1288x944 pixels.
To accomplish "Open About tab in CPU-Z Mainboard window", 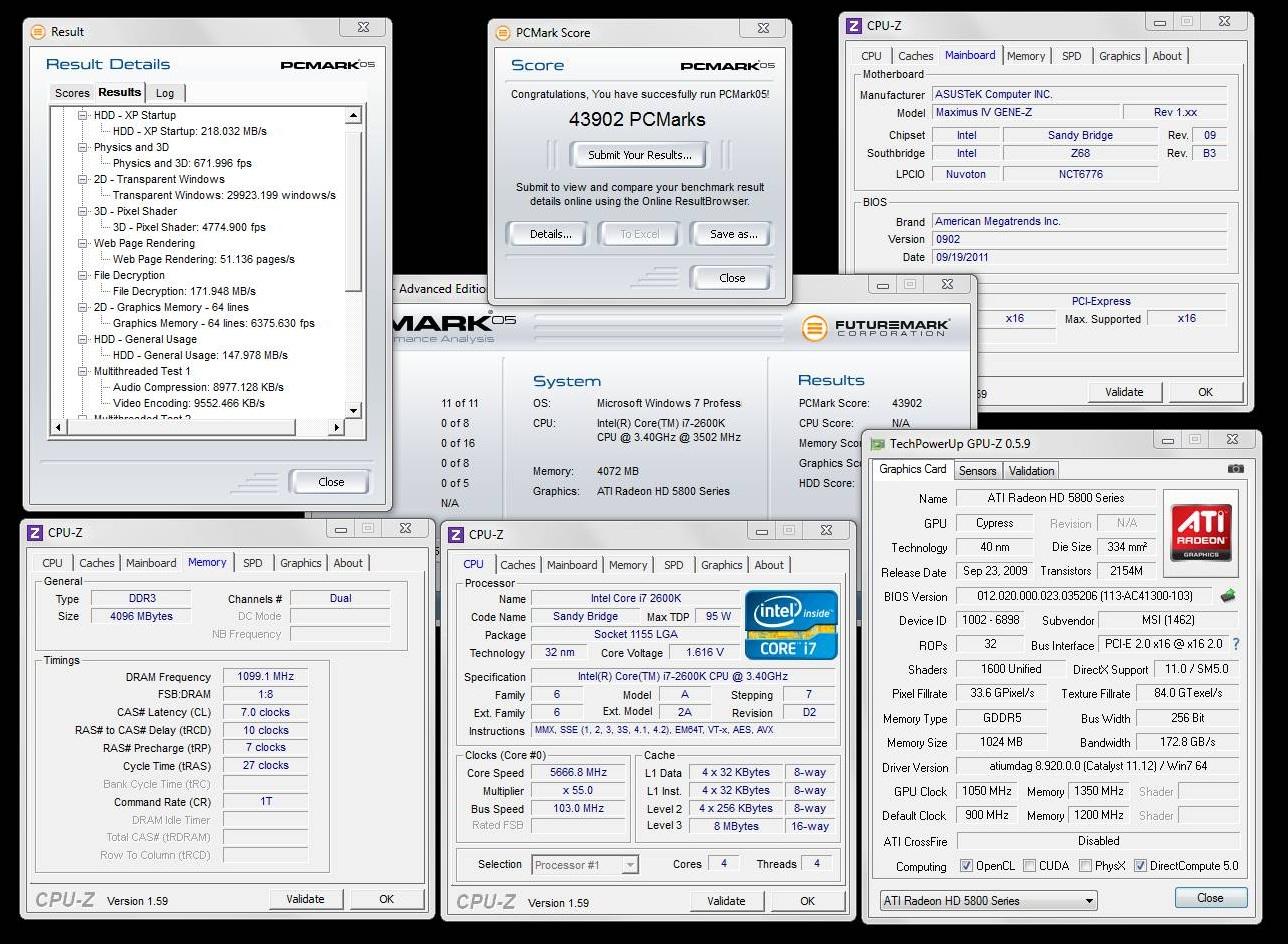I will [x=1167, y=56].
